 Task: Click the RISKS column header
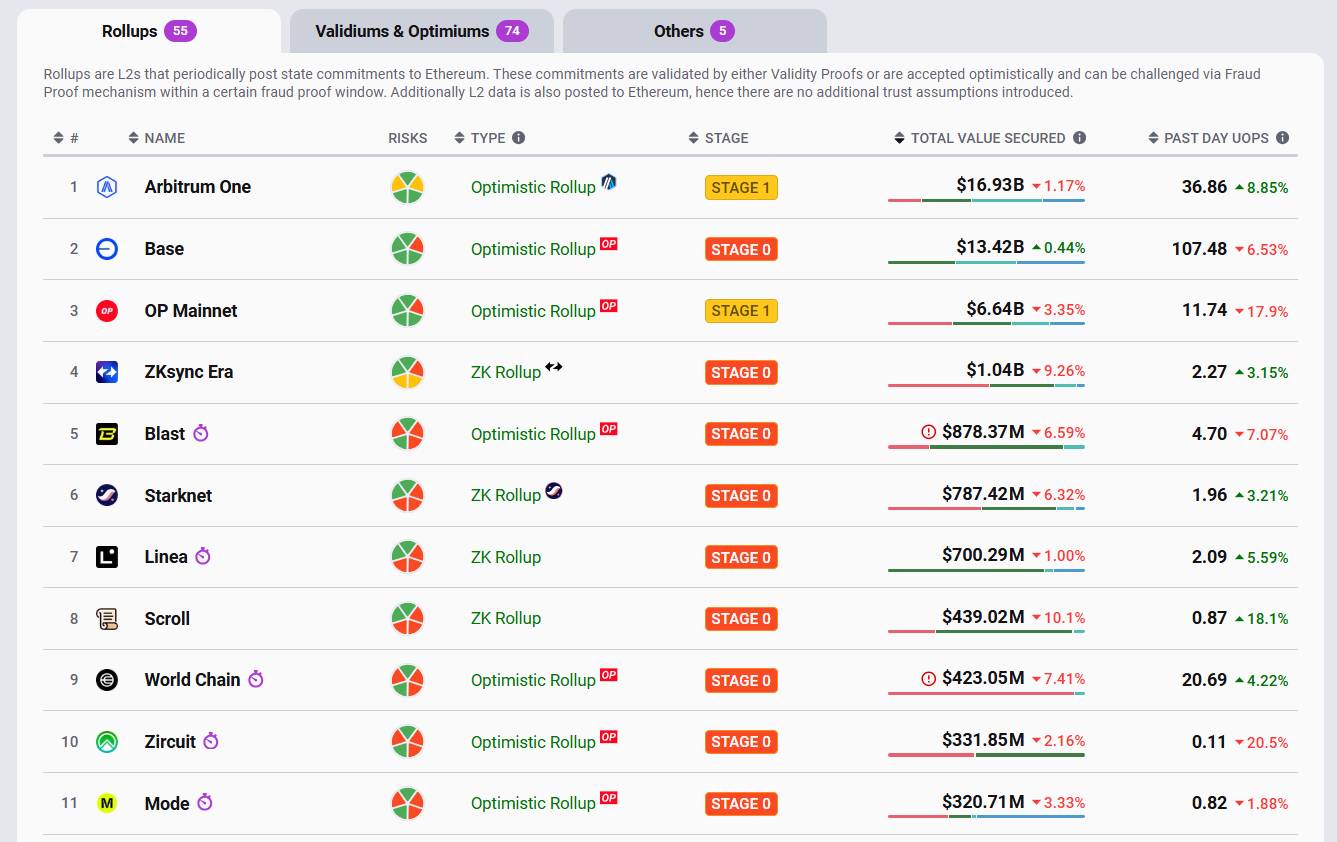click(408, 138)
